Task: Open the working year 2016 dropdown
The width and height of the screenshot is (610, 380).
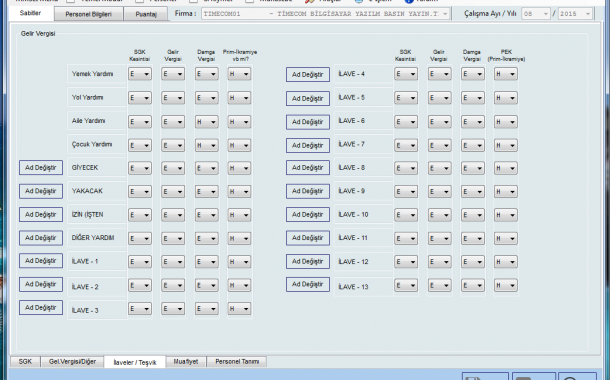Action: (575, 14)
